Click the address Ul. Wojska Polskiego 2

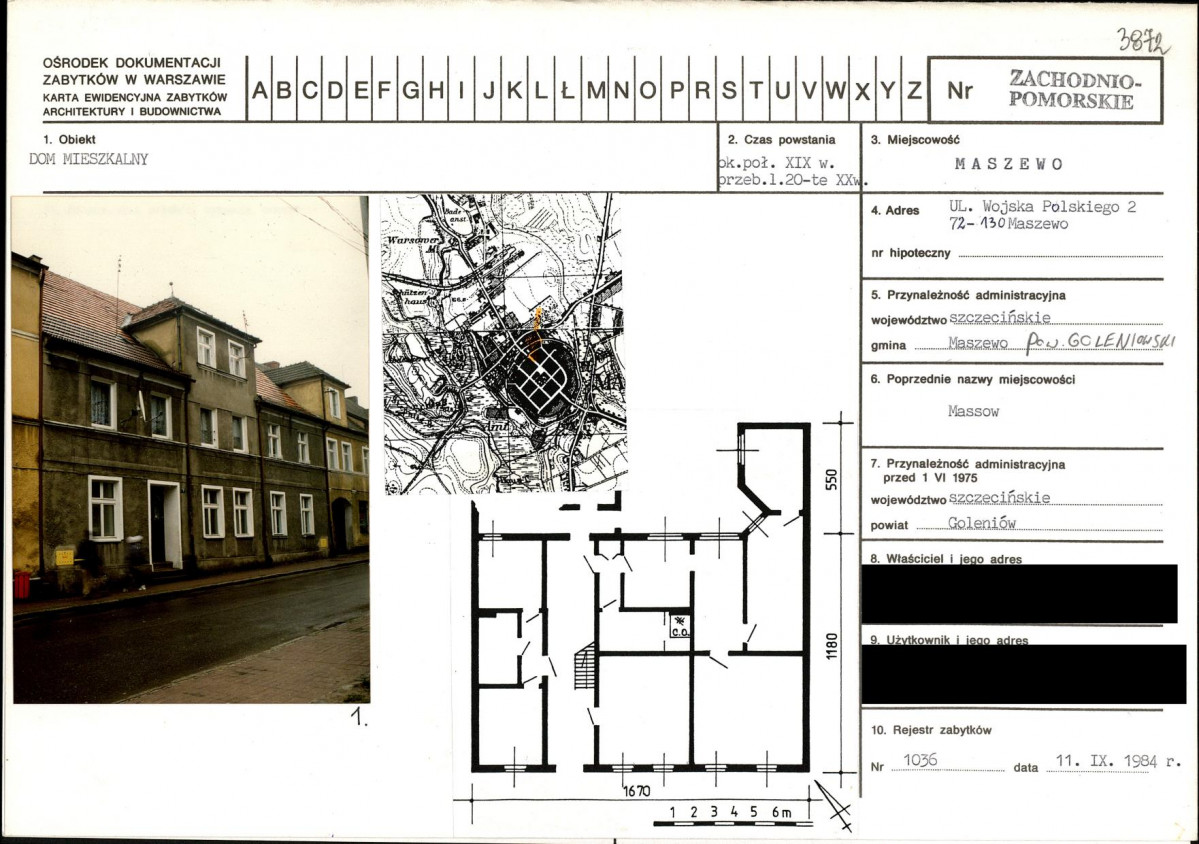click(x=1043, y=206)
